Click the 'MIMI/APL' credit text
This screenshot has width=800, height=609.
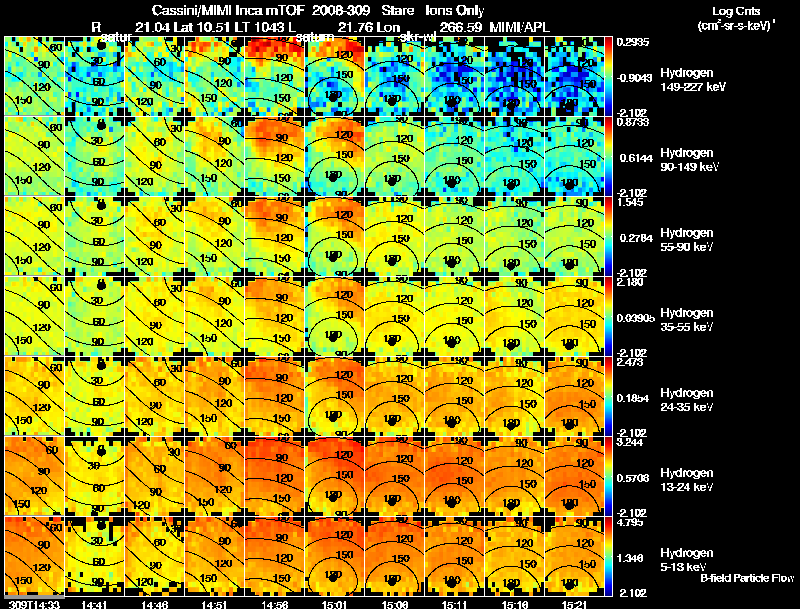(x=519, y=27)
